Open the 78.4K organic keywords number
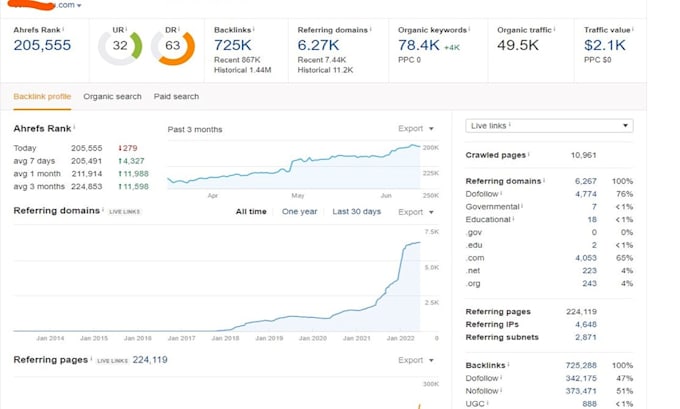Viewport: 680px width, 409px height. click(x=418, y=45)
